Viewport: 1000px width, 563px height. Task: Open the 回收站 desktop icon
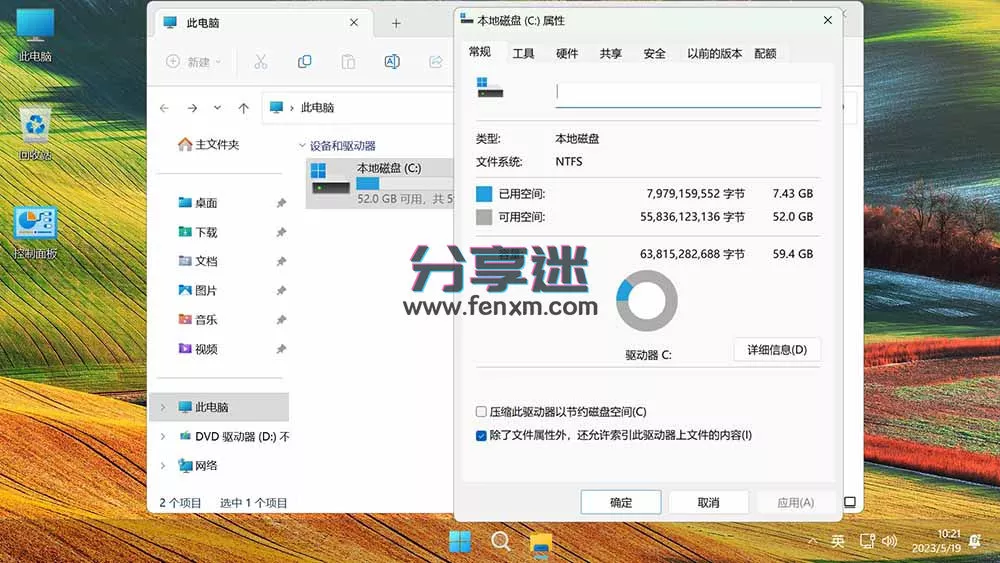[36, 132]
